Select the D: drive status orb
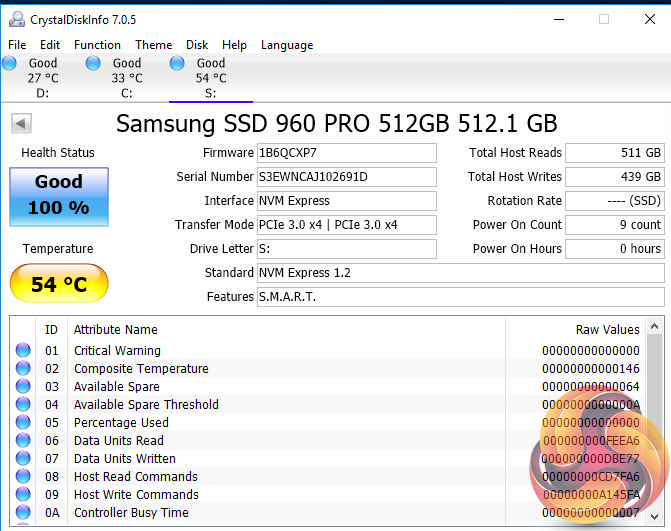Viewport: 671px width, 531px height. point(9,64)
